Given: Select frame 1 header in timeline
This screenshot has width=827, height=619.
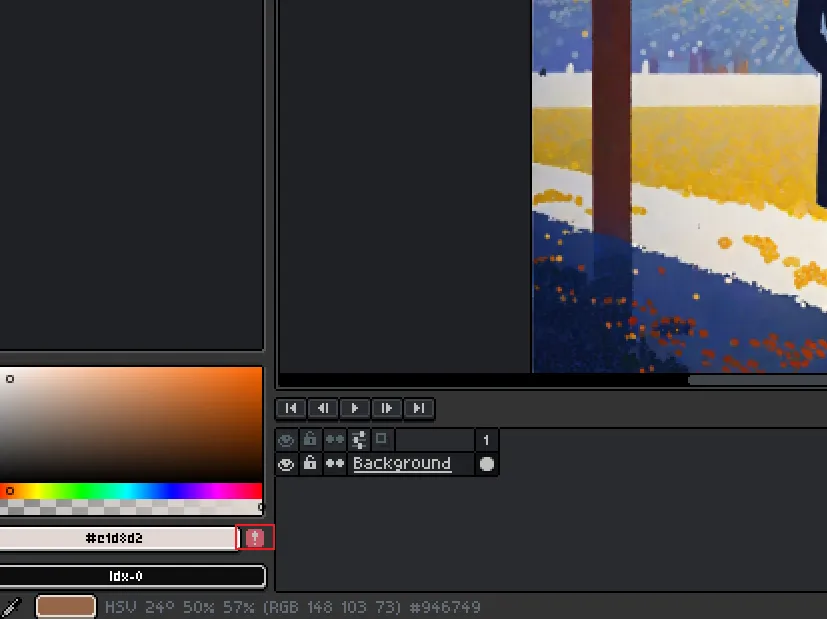Looking at the screenshot, I should 486,440.
